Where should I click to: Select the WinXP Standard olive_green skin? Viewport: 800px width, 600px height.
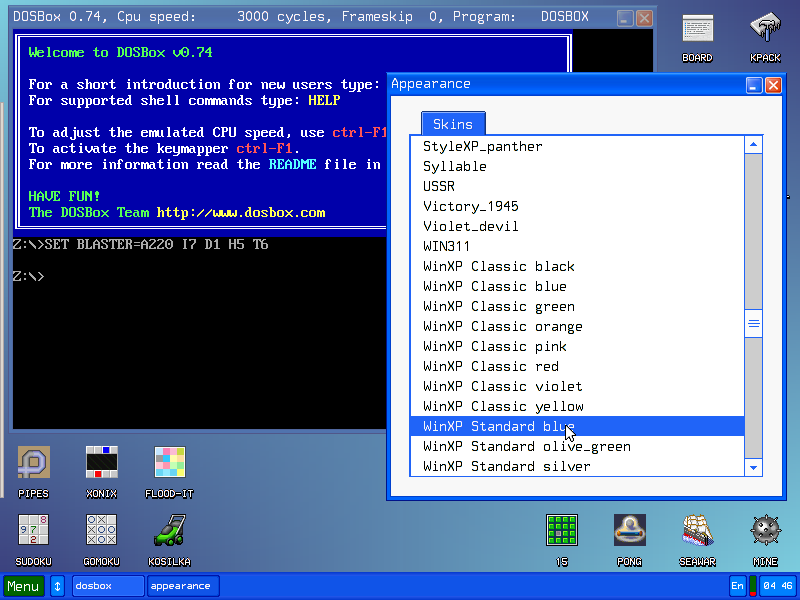pos(577,446)
